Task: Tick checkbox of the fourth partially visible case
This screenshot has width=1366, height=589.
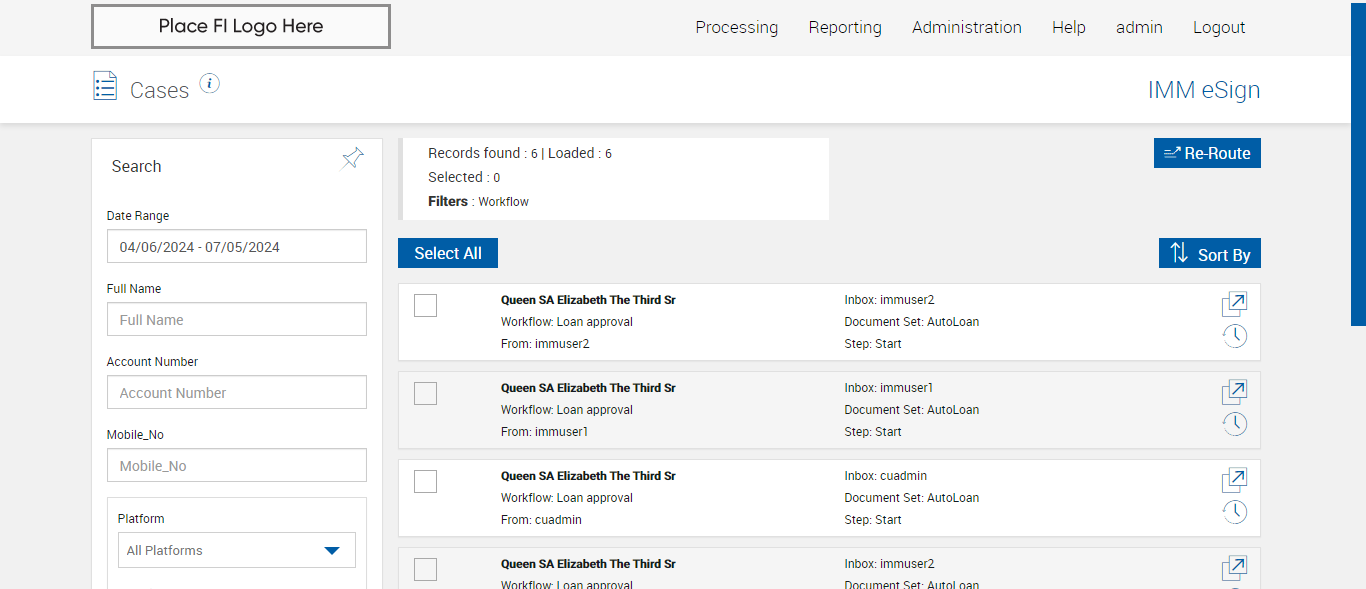Action: (x=425, y=569)
